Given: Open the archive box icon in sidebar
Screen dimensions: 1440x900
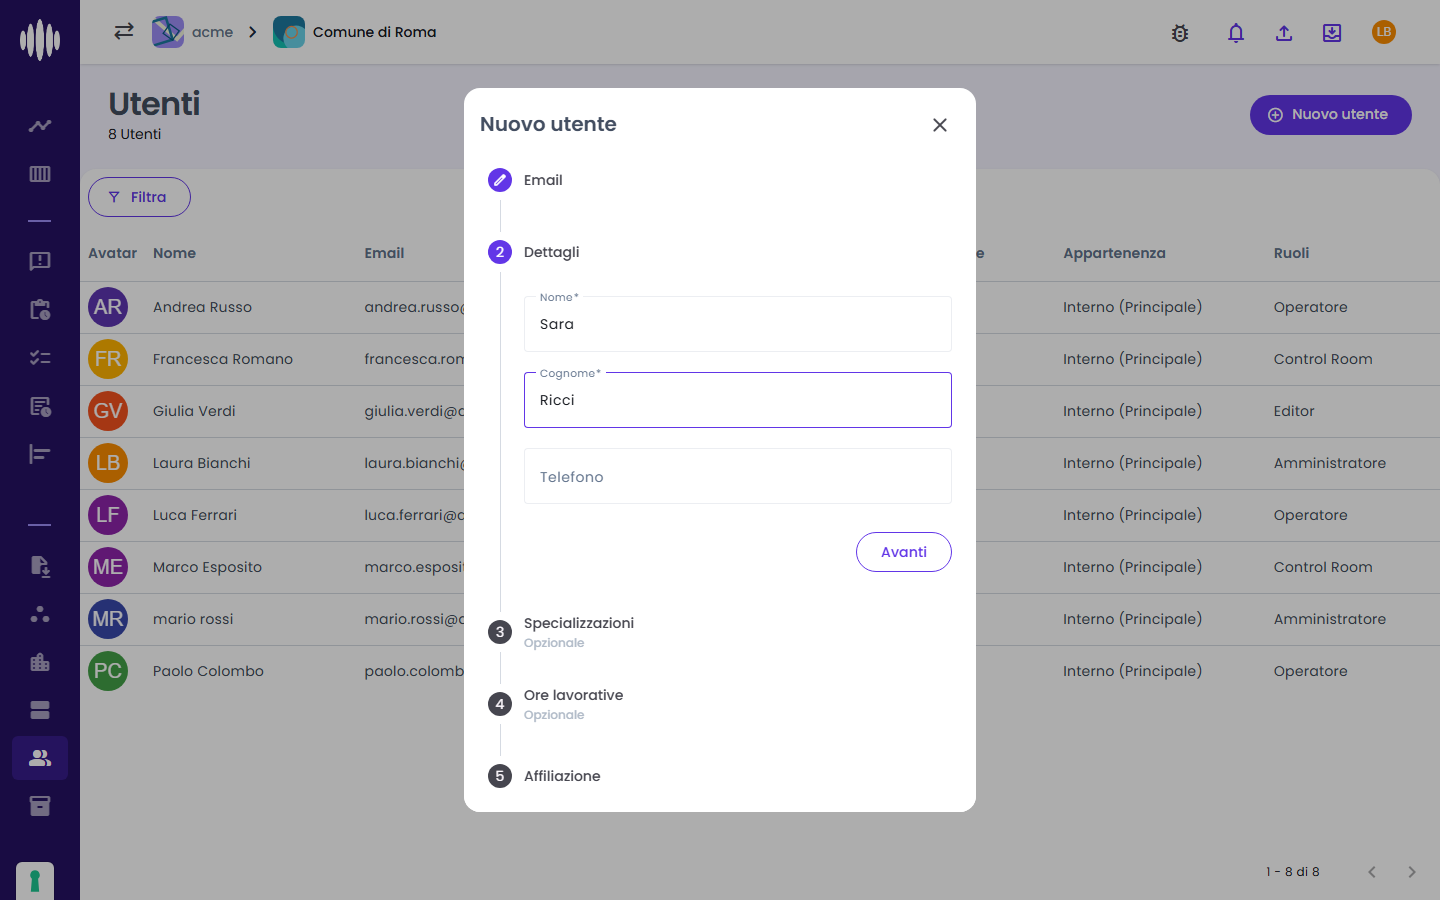Looking at the screenshot, I should (x=40, y=806).
